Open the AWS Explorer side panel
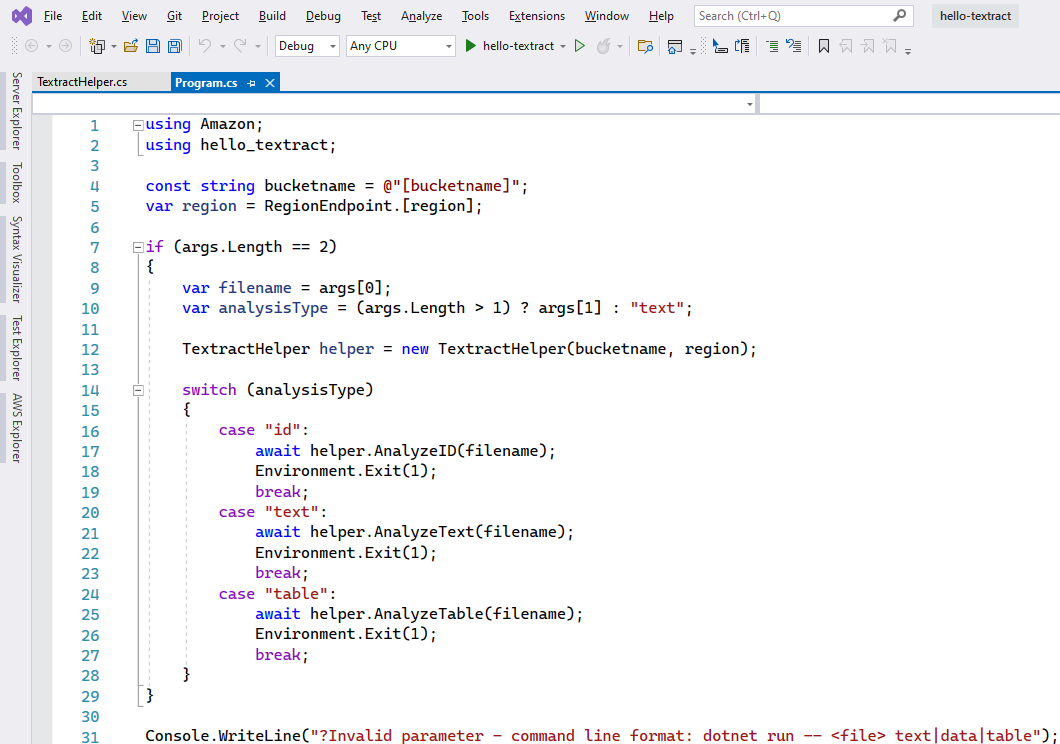 point(17,428)
